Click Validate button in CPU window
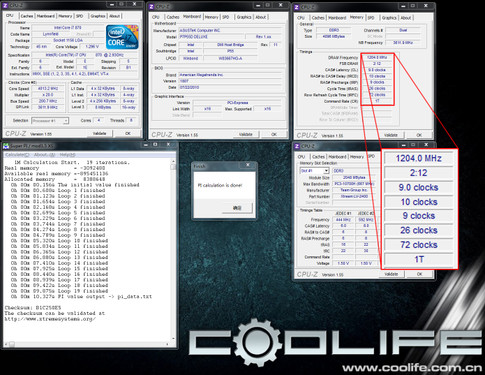This screenshot has height=375, width=485. 99,133
